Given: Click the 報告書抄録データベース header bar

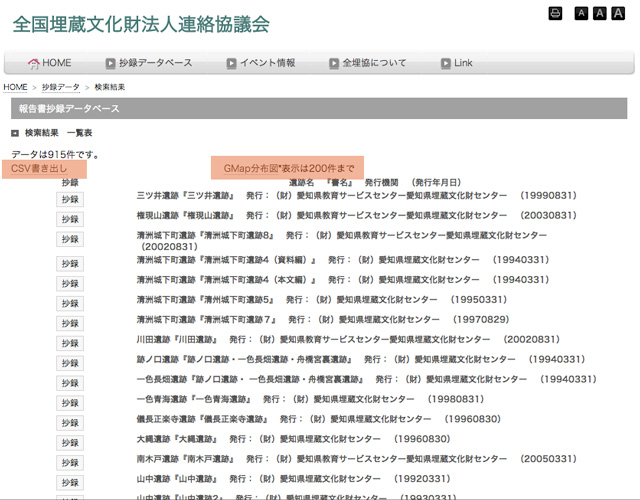Looking at the screenshot, I should pos(319,109).
